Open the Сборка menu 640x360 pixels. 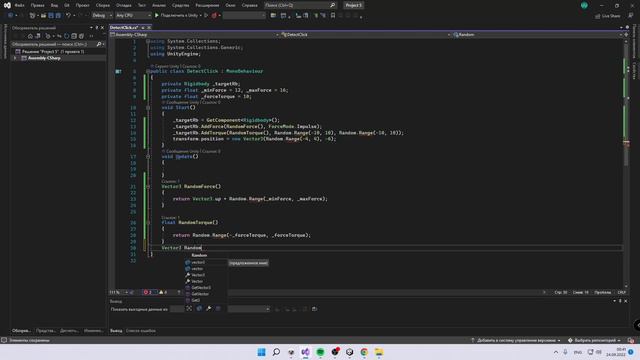click(x=102, y=5)
